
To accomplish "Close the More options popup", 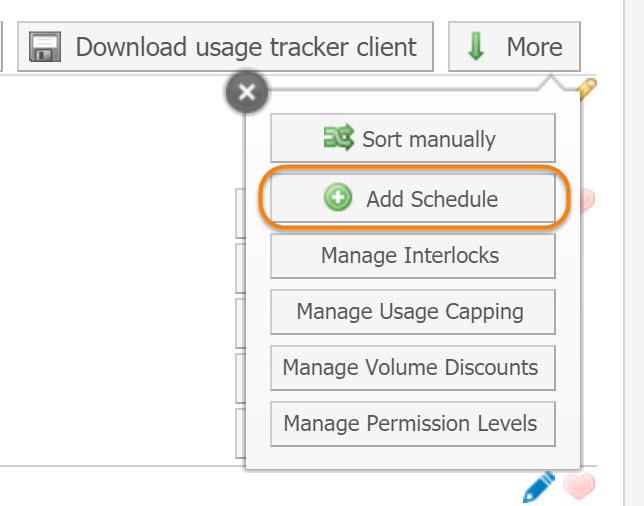I will coord(247,94).
